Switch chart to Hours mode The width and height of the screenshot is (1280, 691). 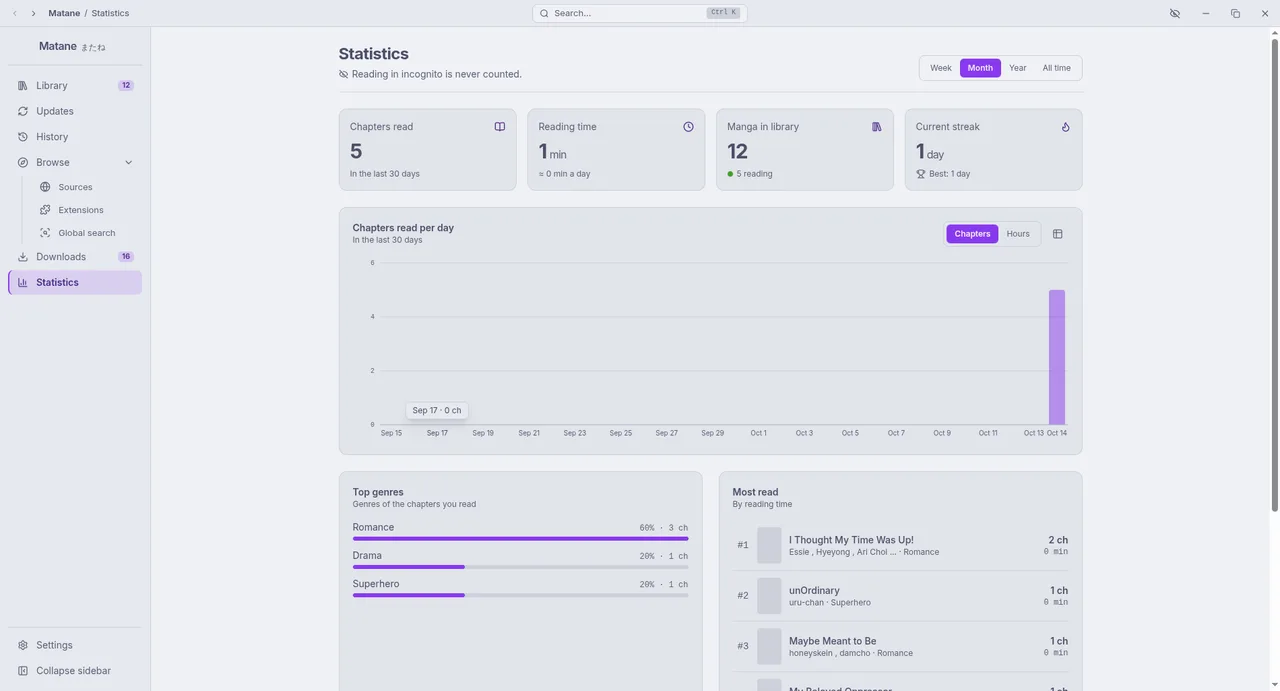pos(1018,234)
